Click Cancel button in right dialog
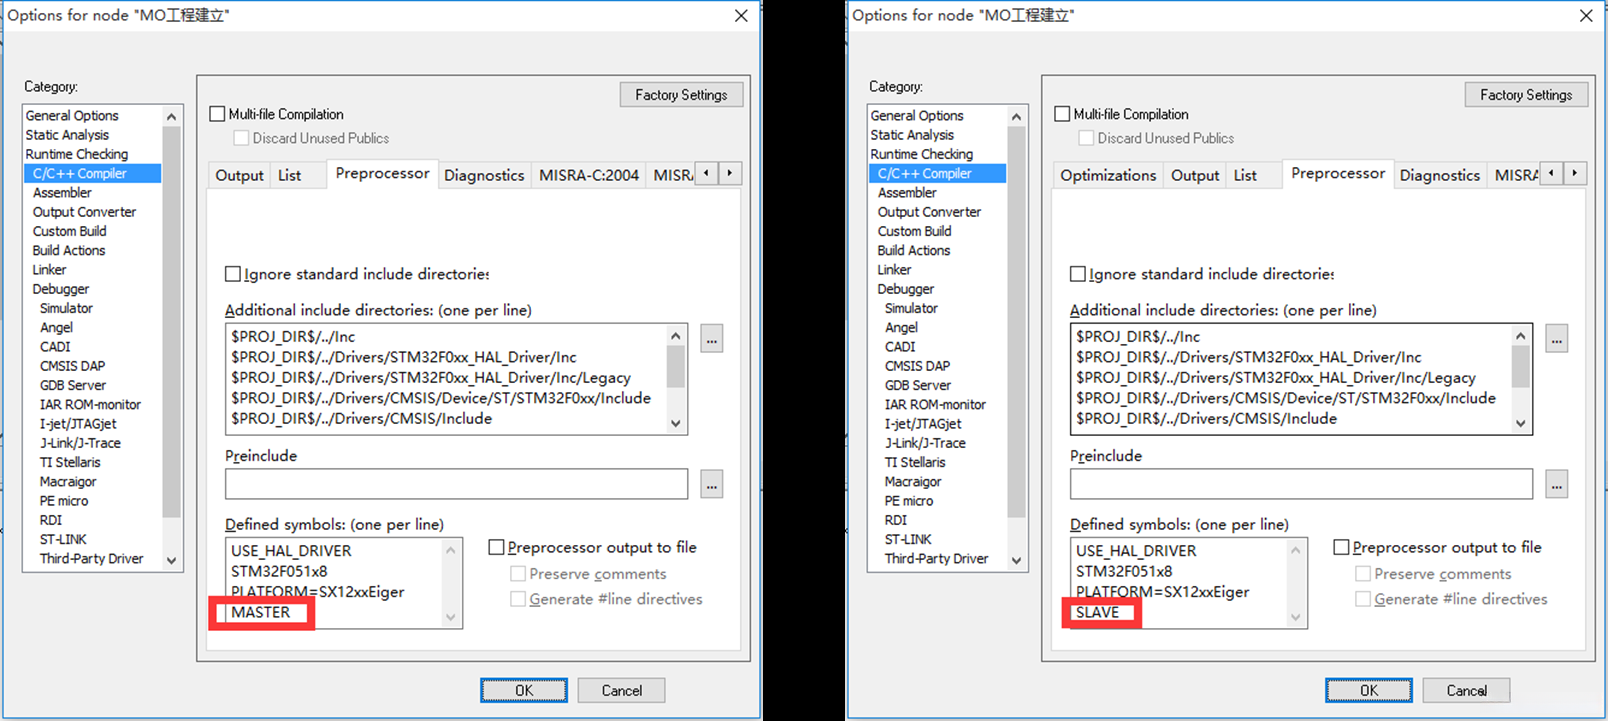 [x=1467, y=690]
